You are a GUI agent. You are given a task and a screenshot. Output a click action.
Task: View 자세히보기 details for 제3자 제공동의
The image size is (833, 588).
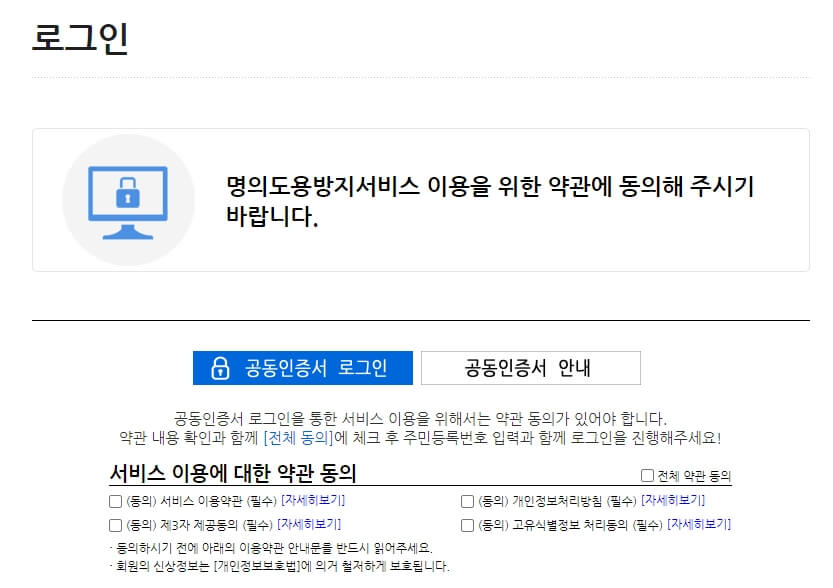click(x=309, y=524)
